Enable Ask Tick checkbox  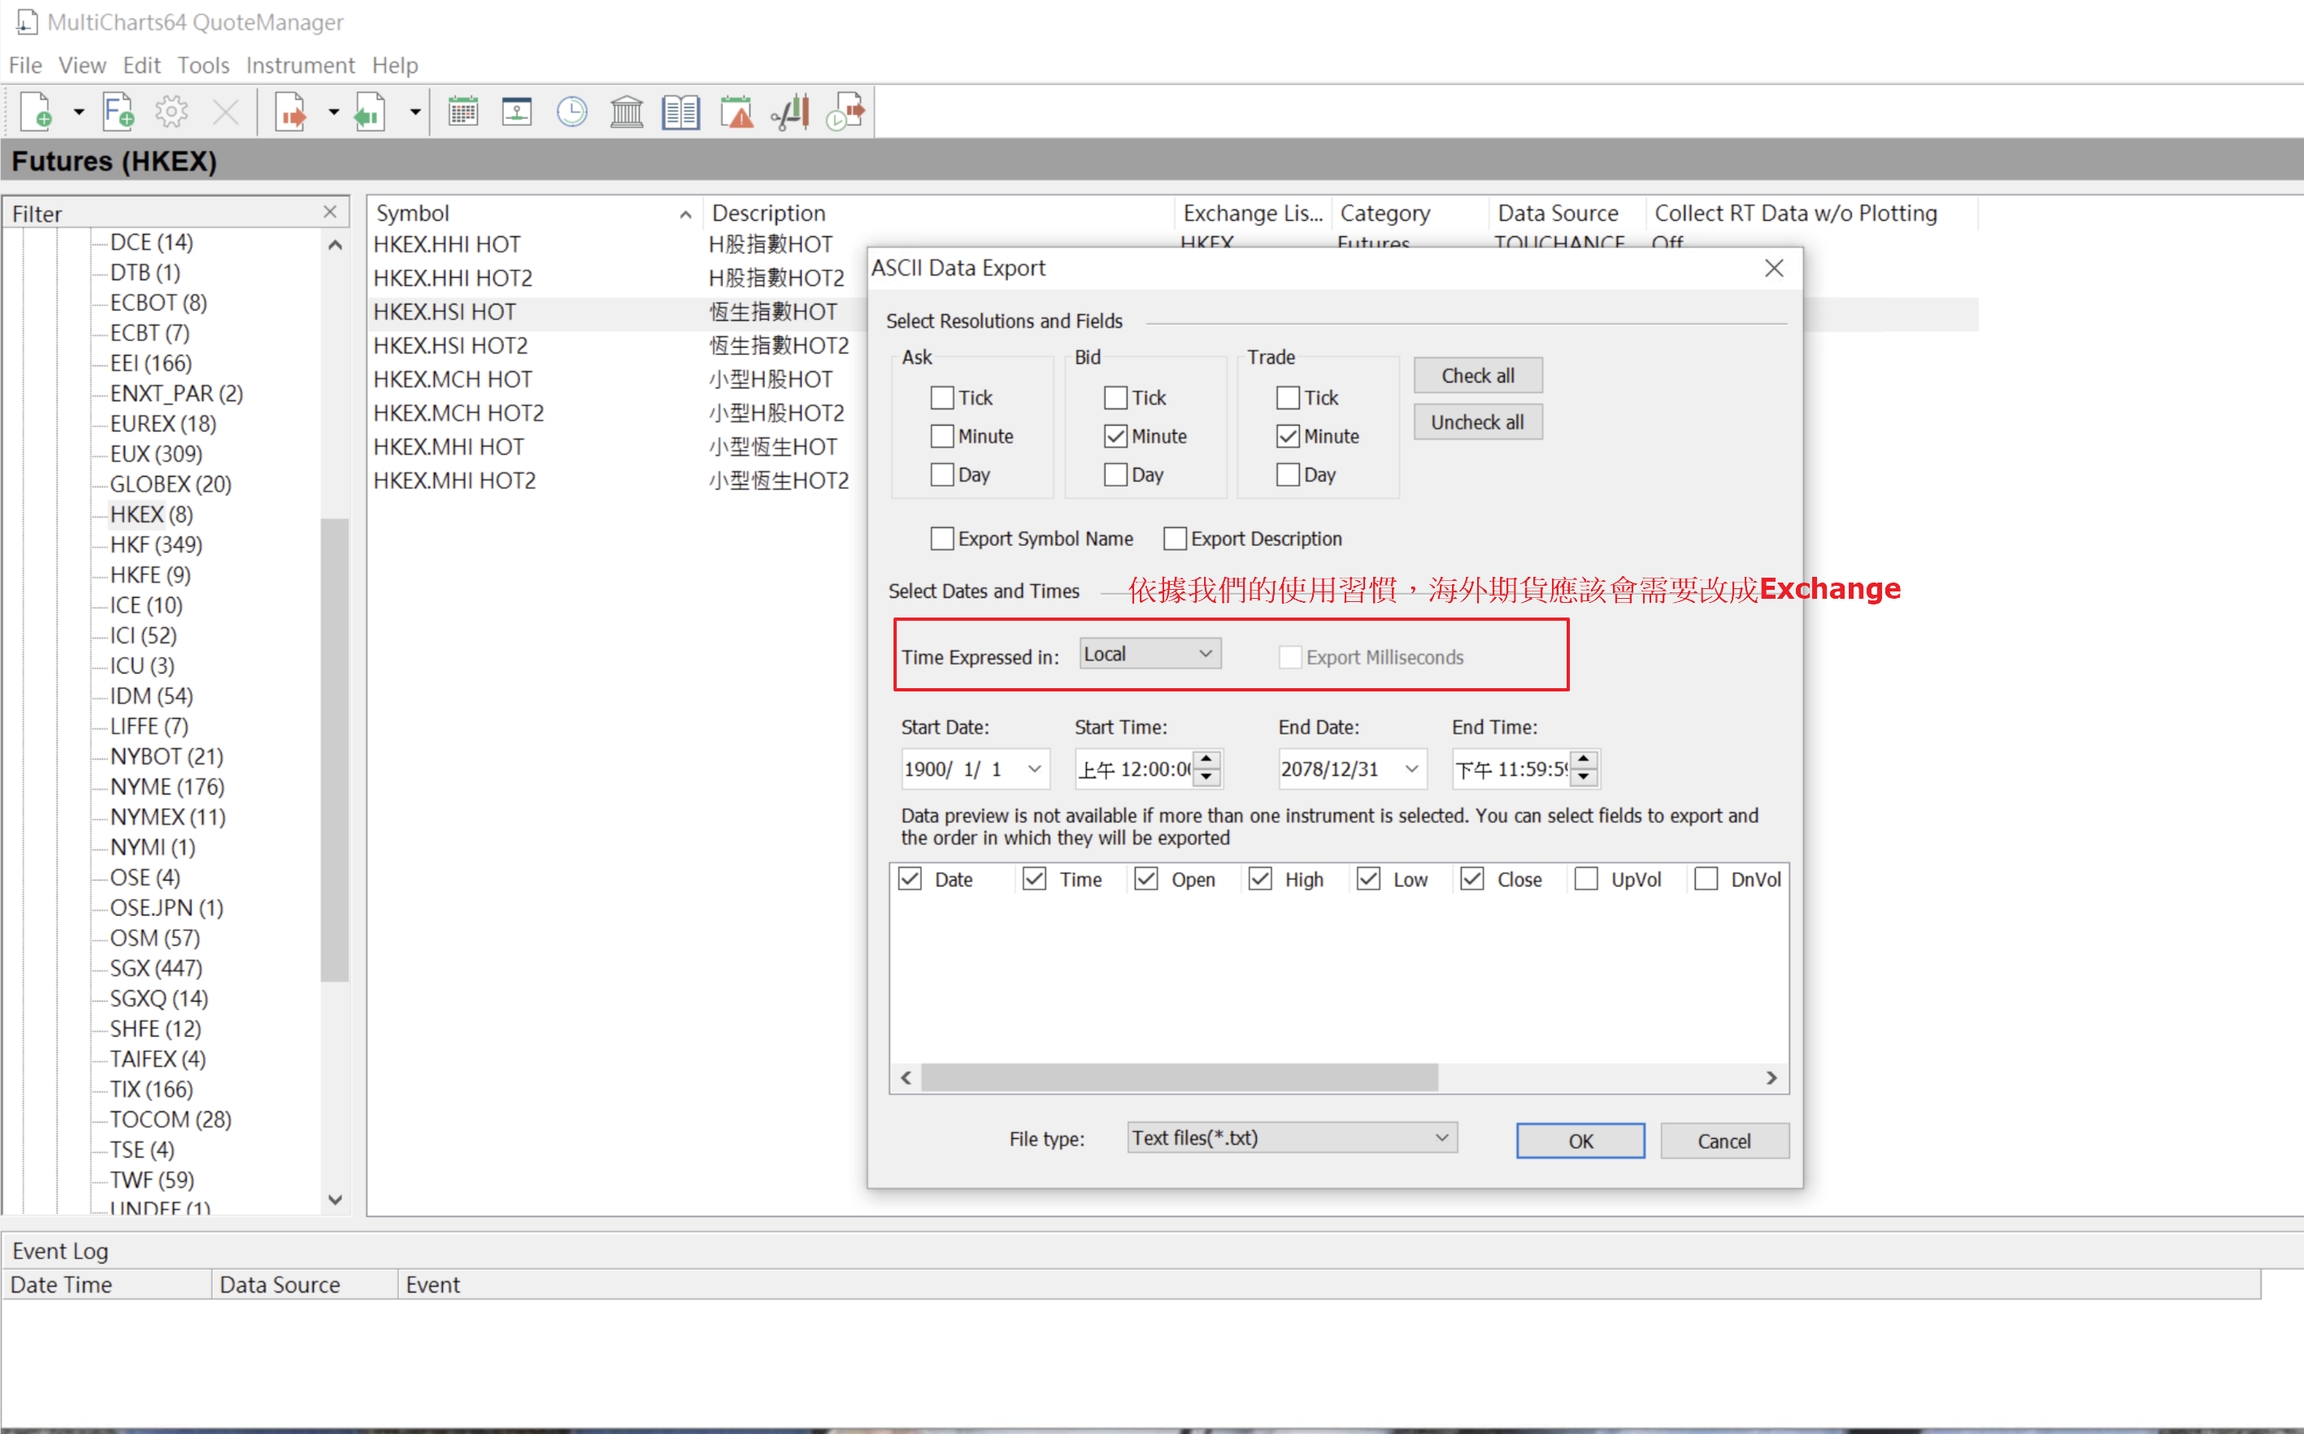942,398
